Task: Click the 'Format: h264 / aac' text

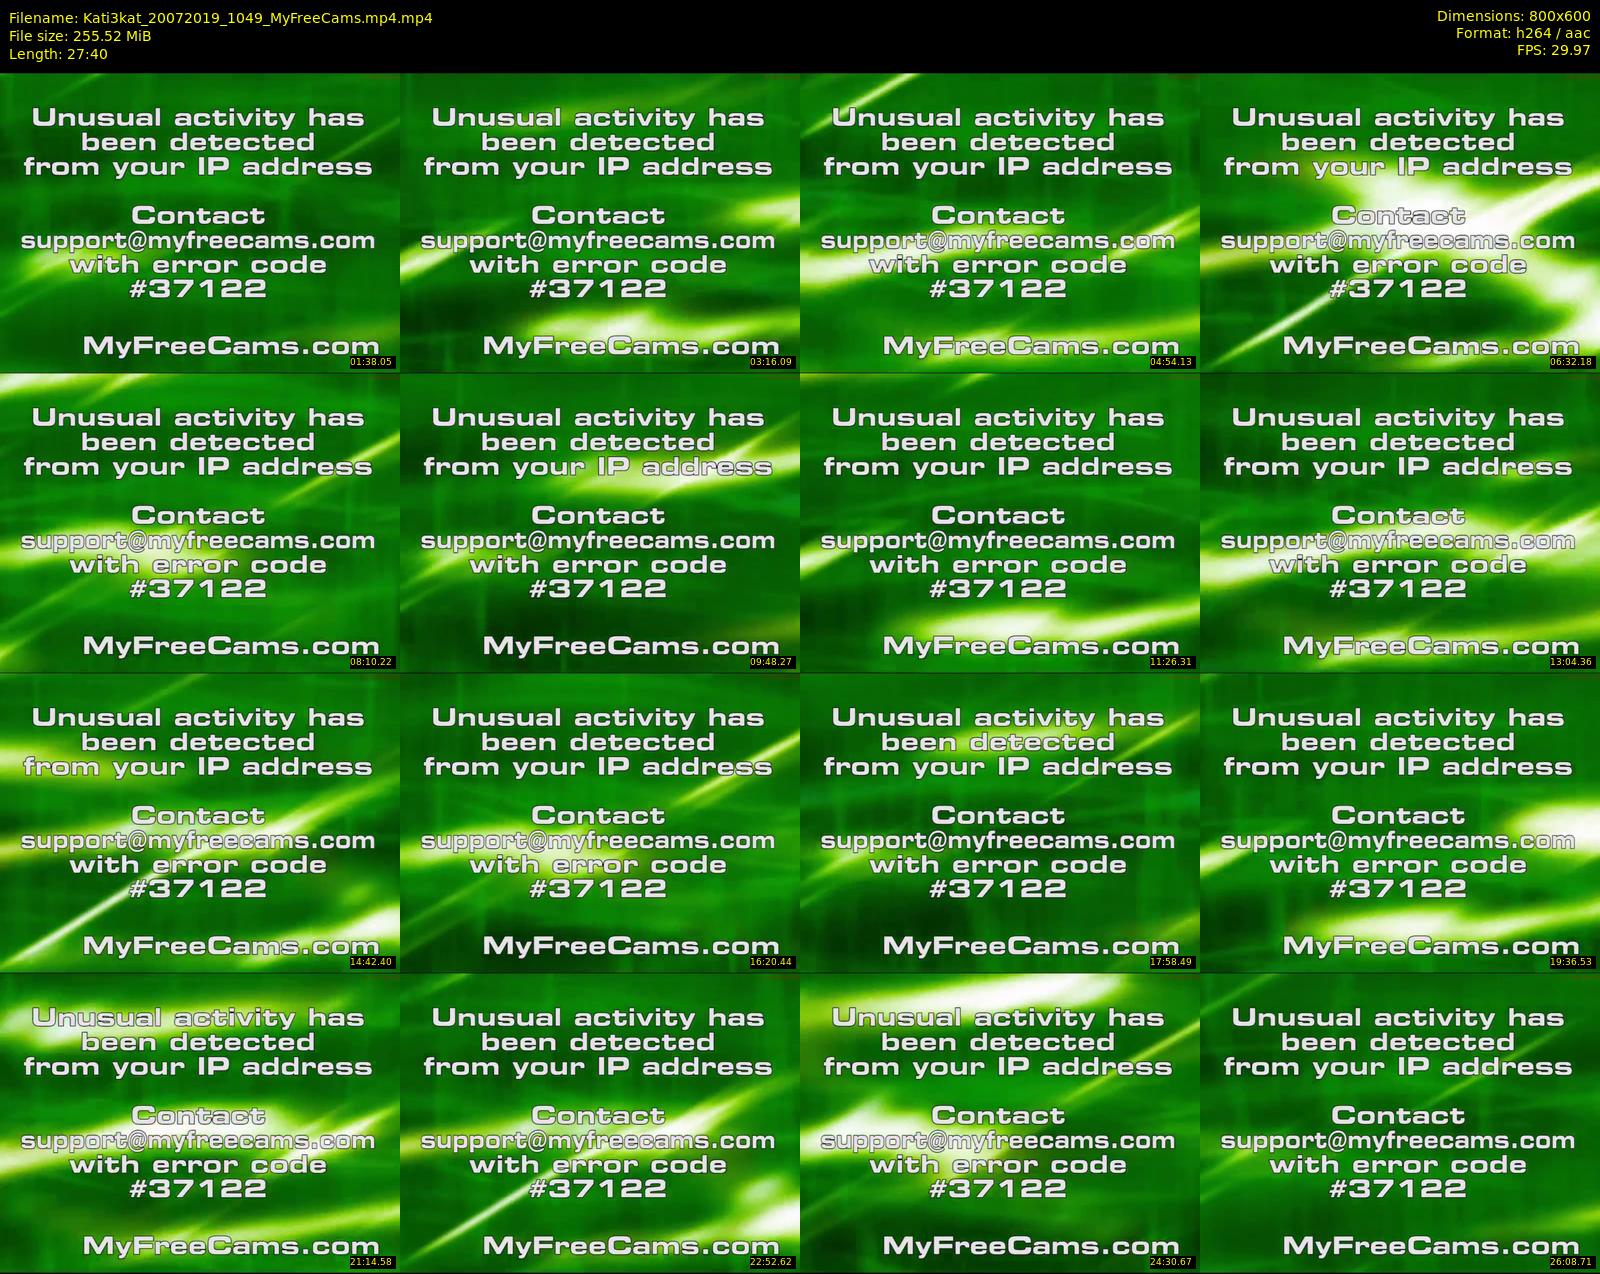Action: point(1523,33)
